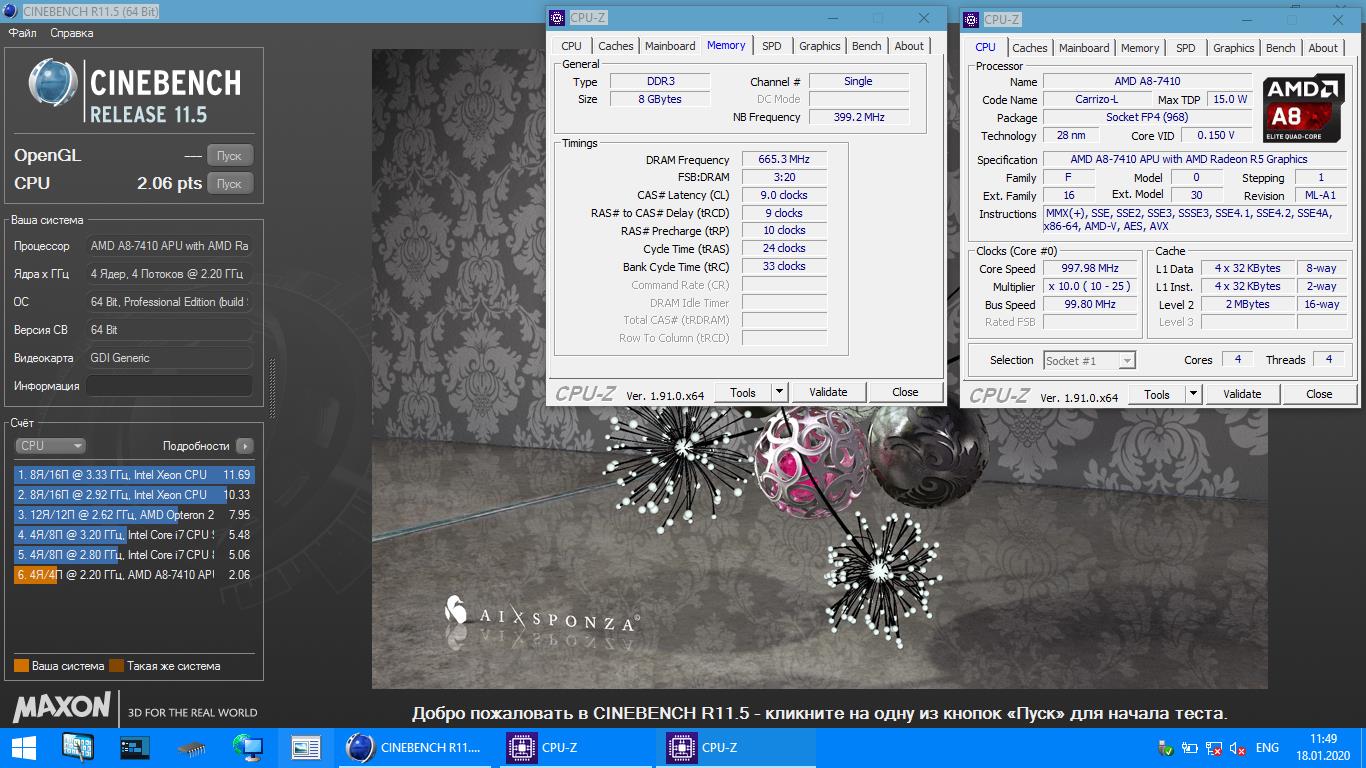
Task: Open Bench tab in CPU-Z Memory window
Action: coord(867,46)
